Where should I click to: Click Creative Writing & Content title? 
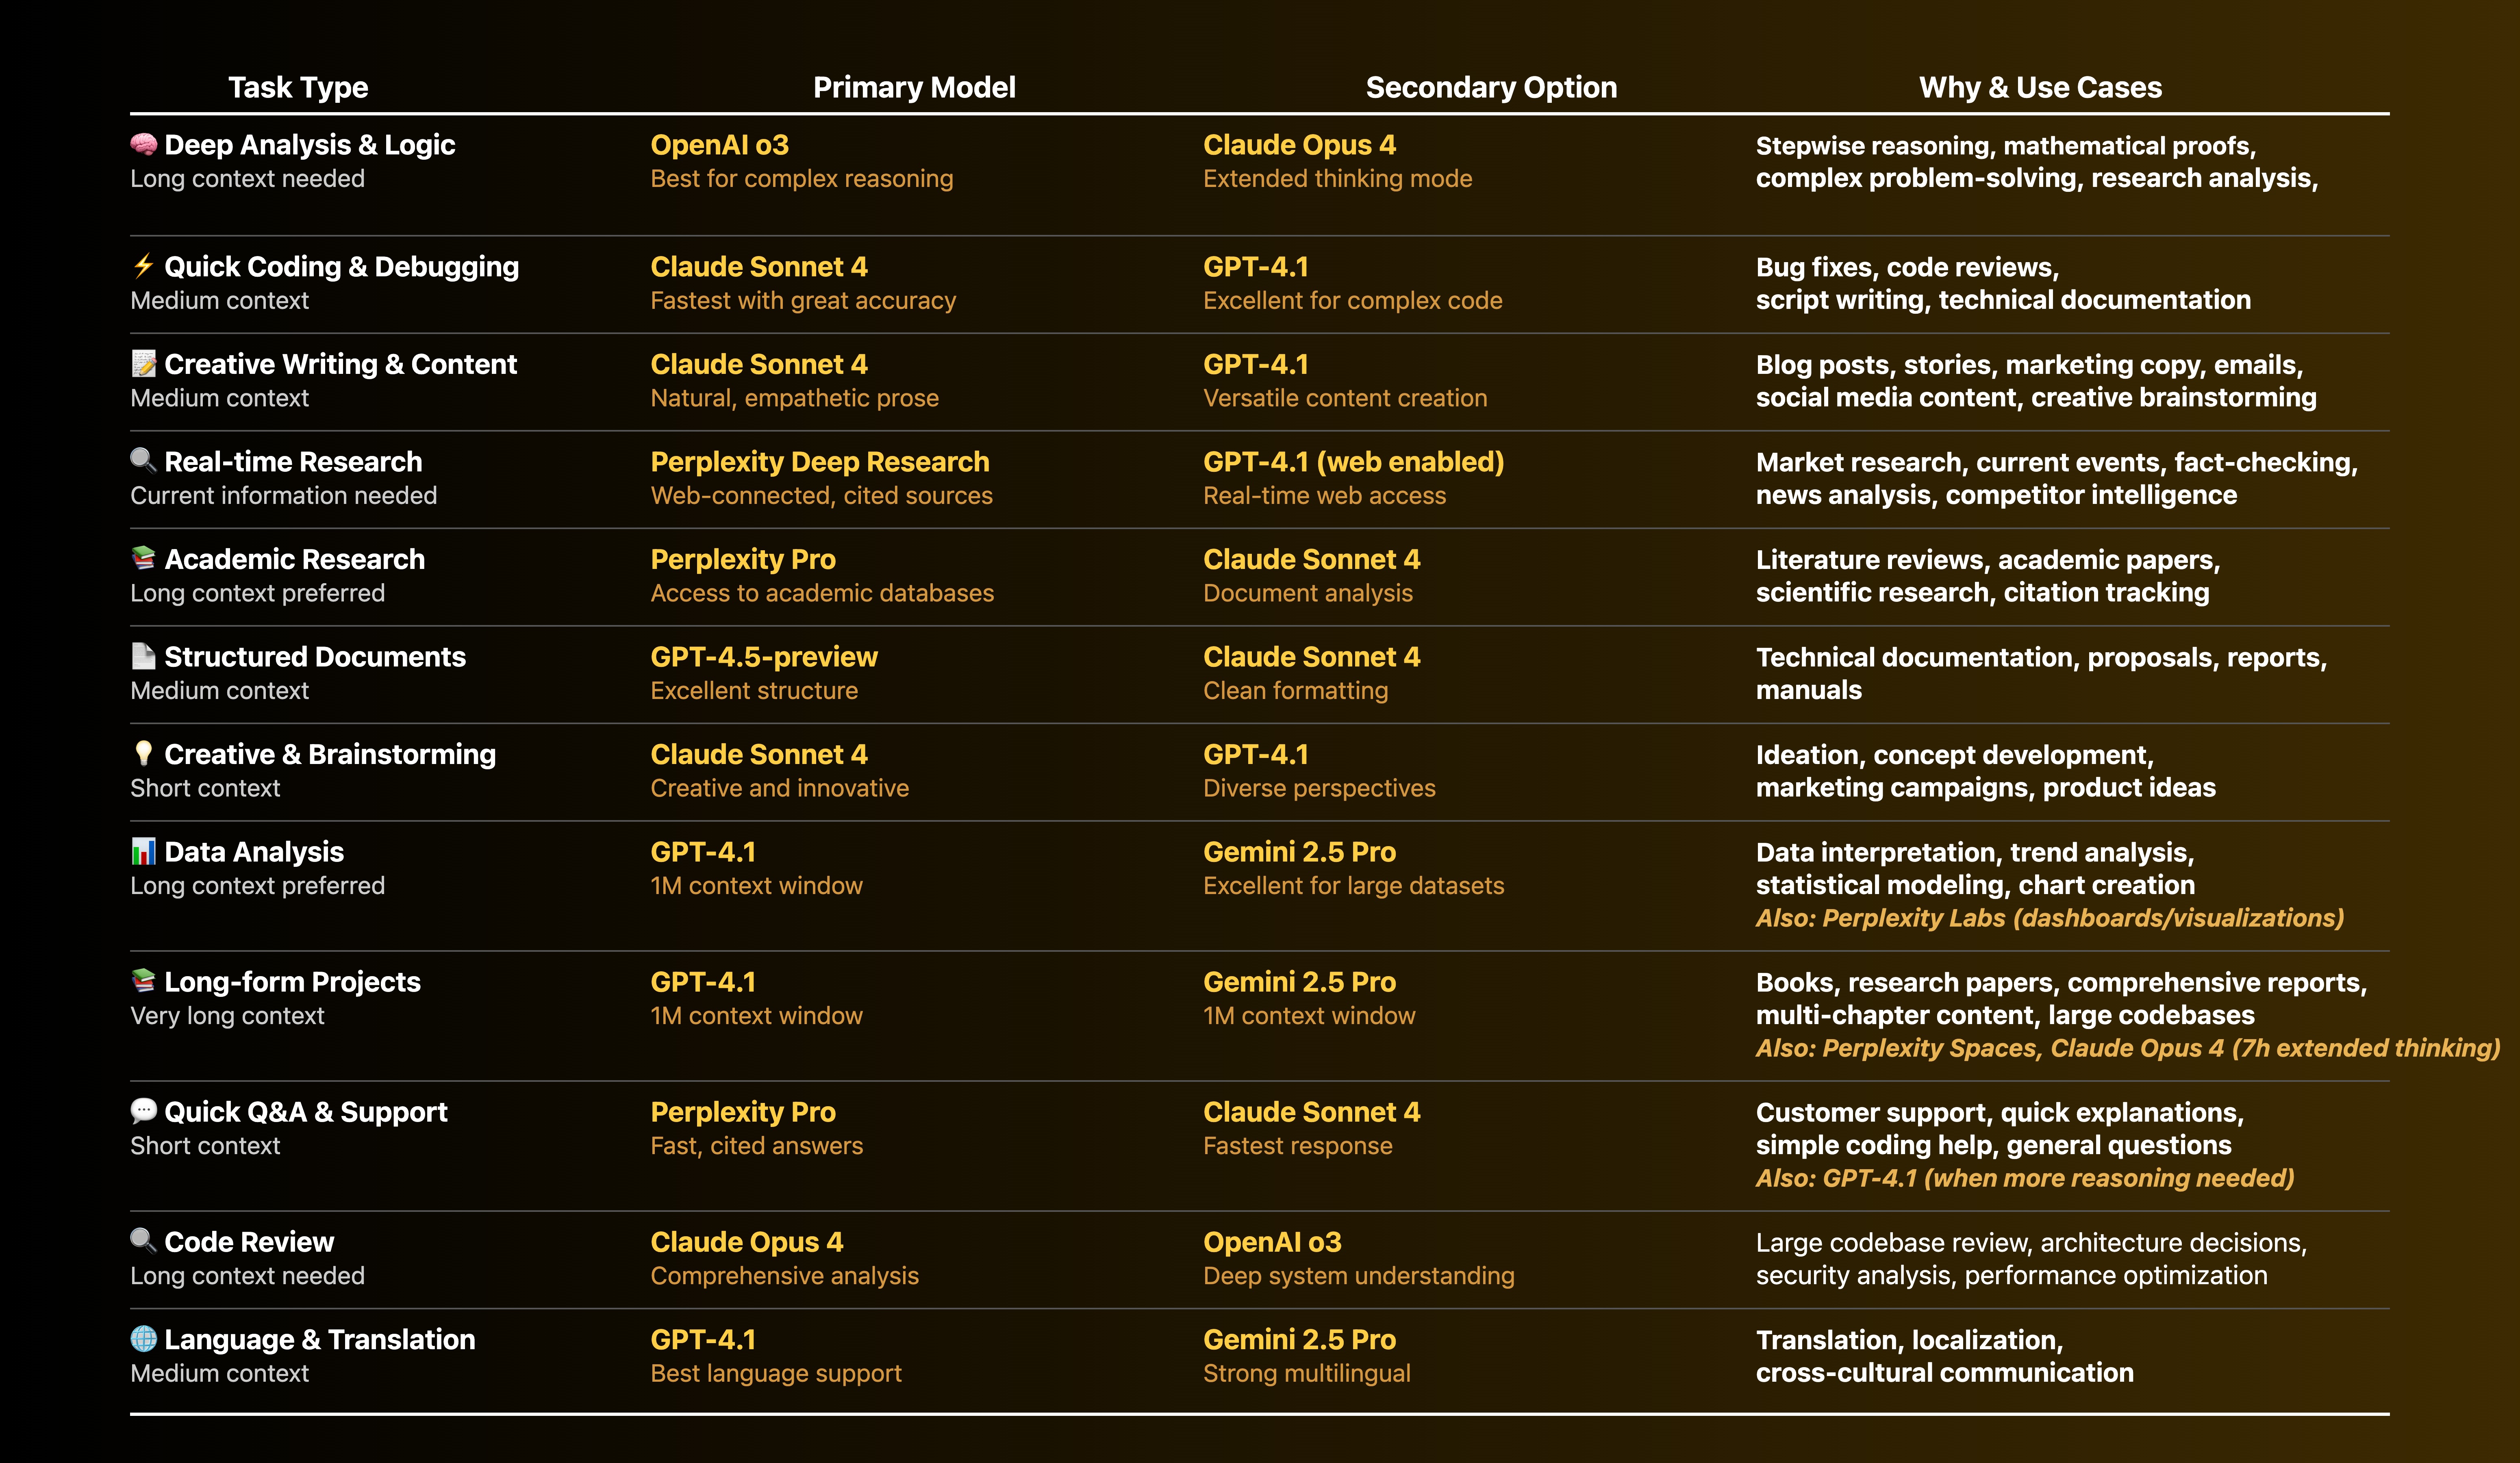(340, 364)
